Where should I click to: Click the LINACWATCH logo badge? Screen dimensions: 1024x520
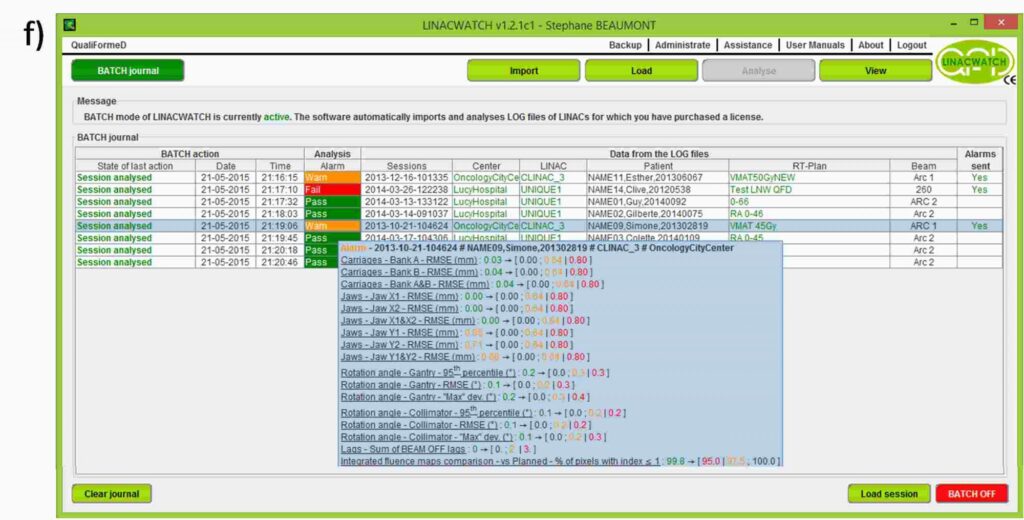tap(975, 63)
